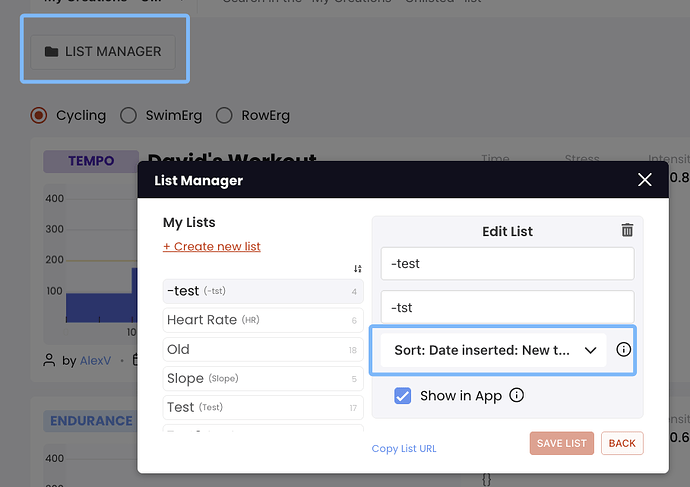
Task: Toggle the Show in App checkbox
Action: pyautogui.click(x=403, y=396)
